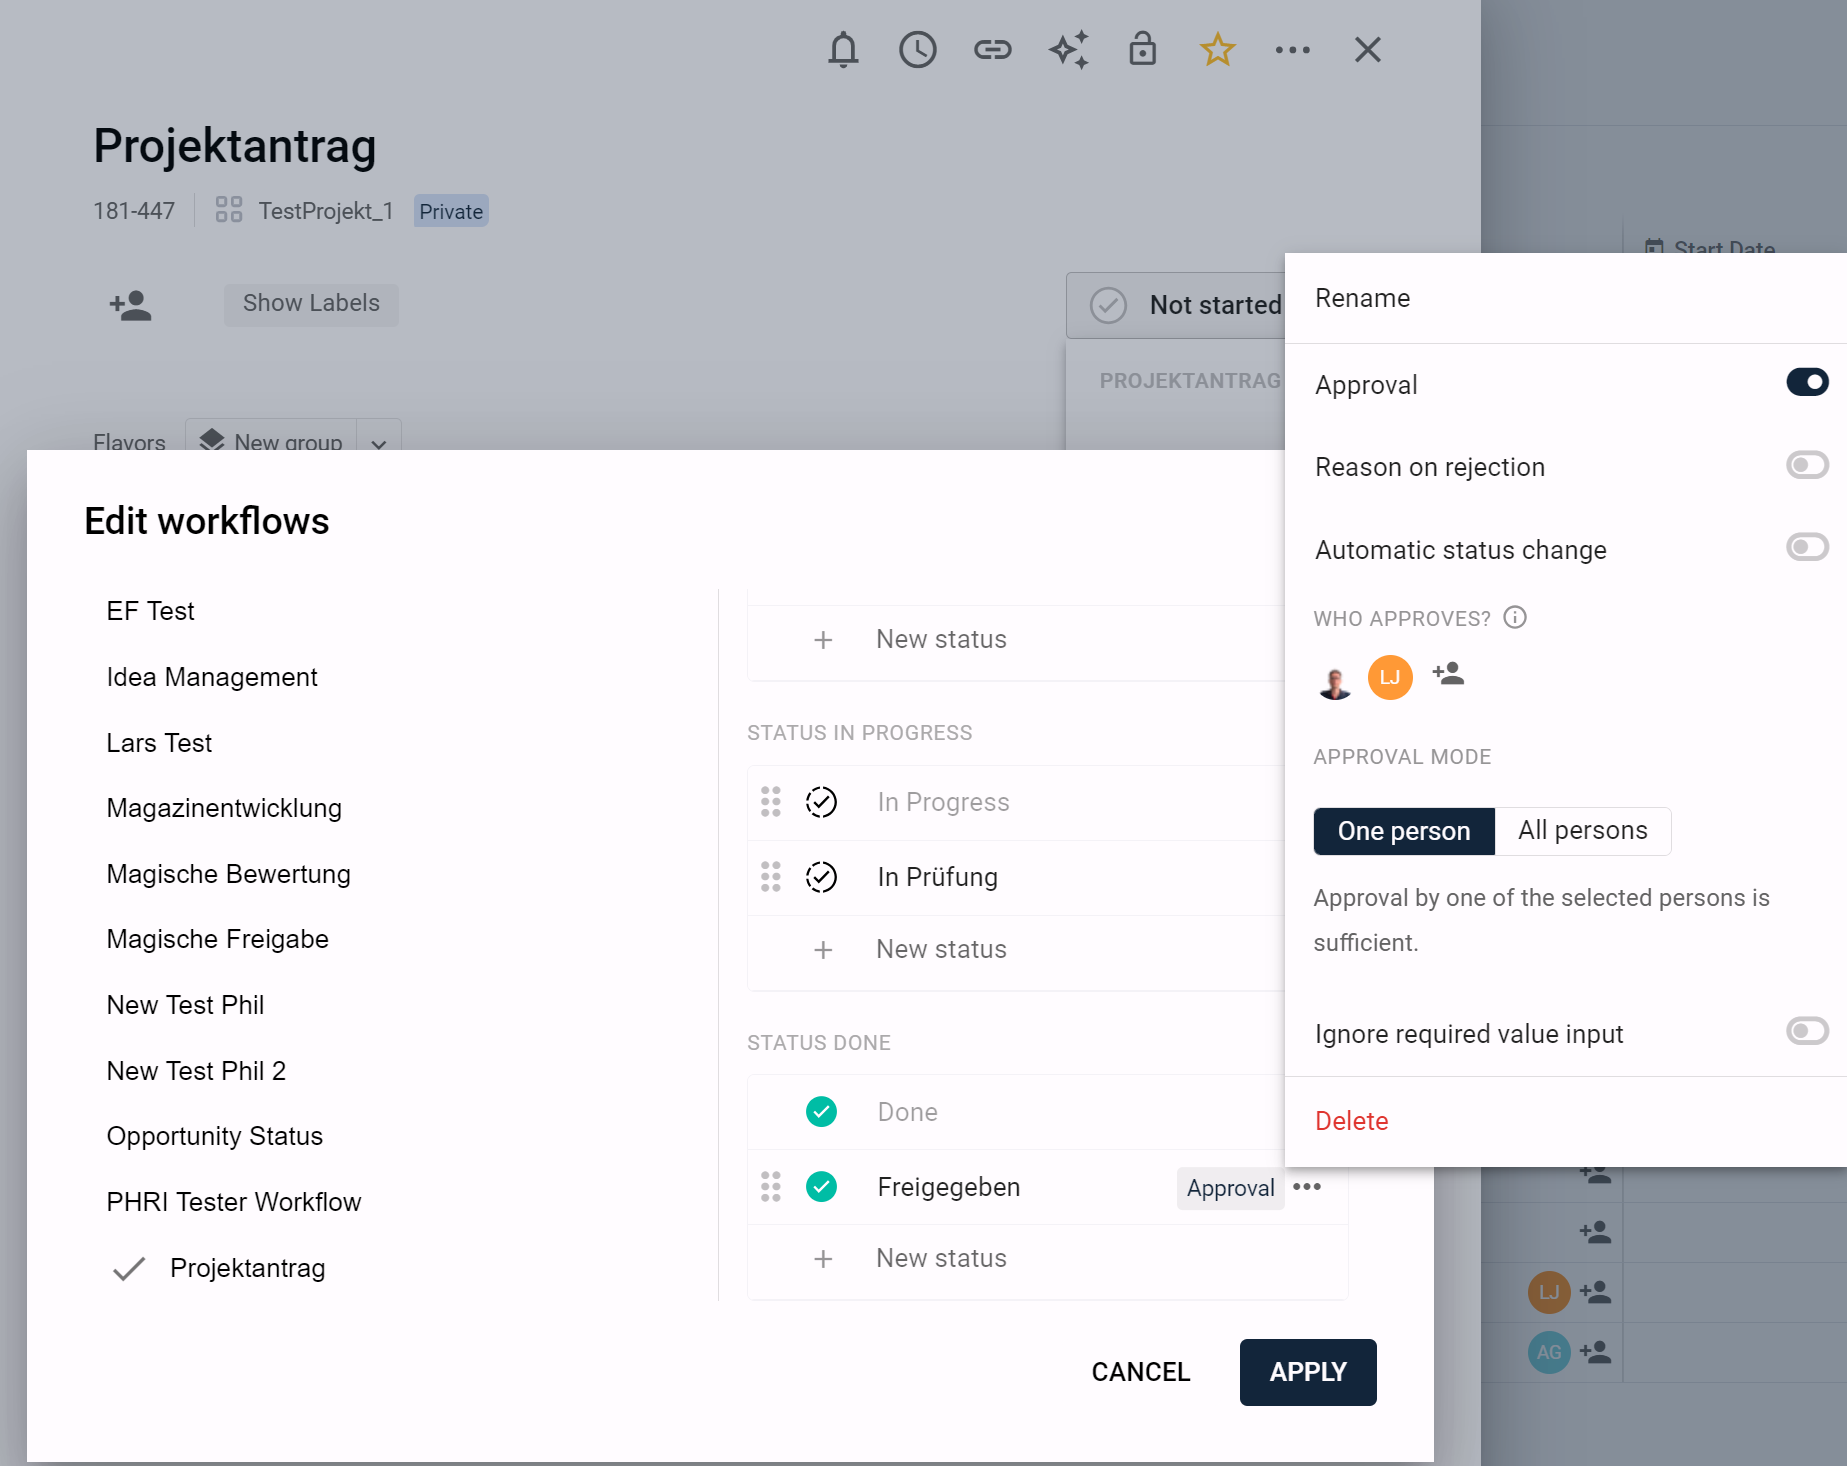
Task: Click plus icon for New status under Done
Action: click(822, 1258)
